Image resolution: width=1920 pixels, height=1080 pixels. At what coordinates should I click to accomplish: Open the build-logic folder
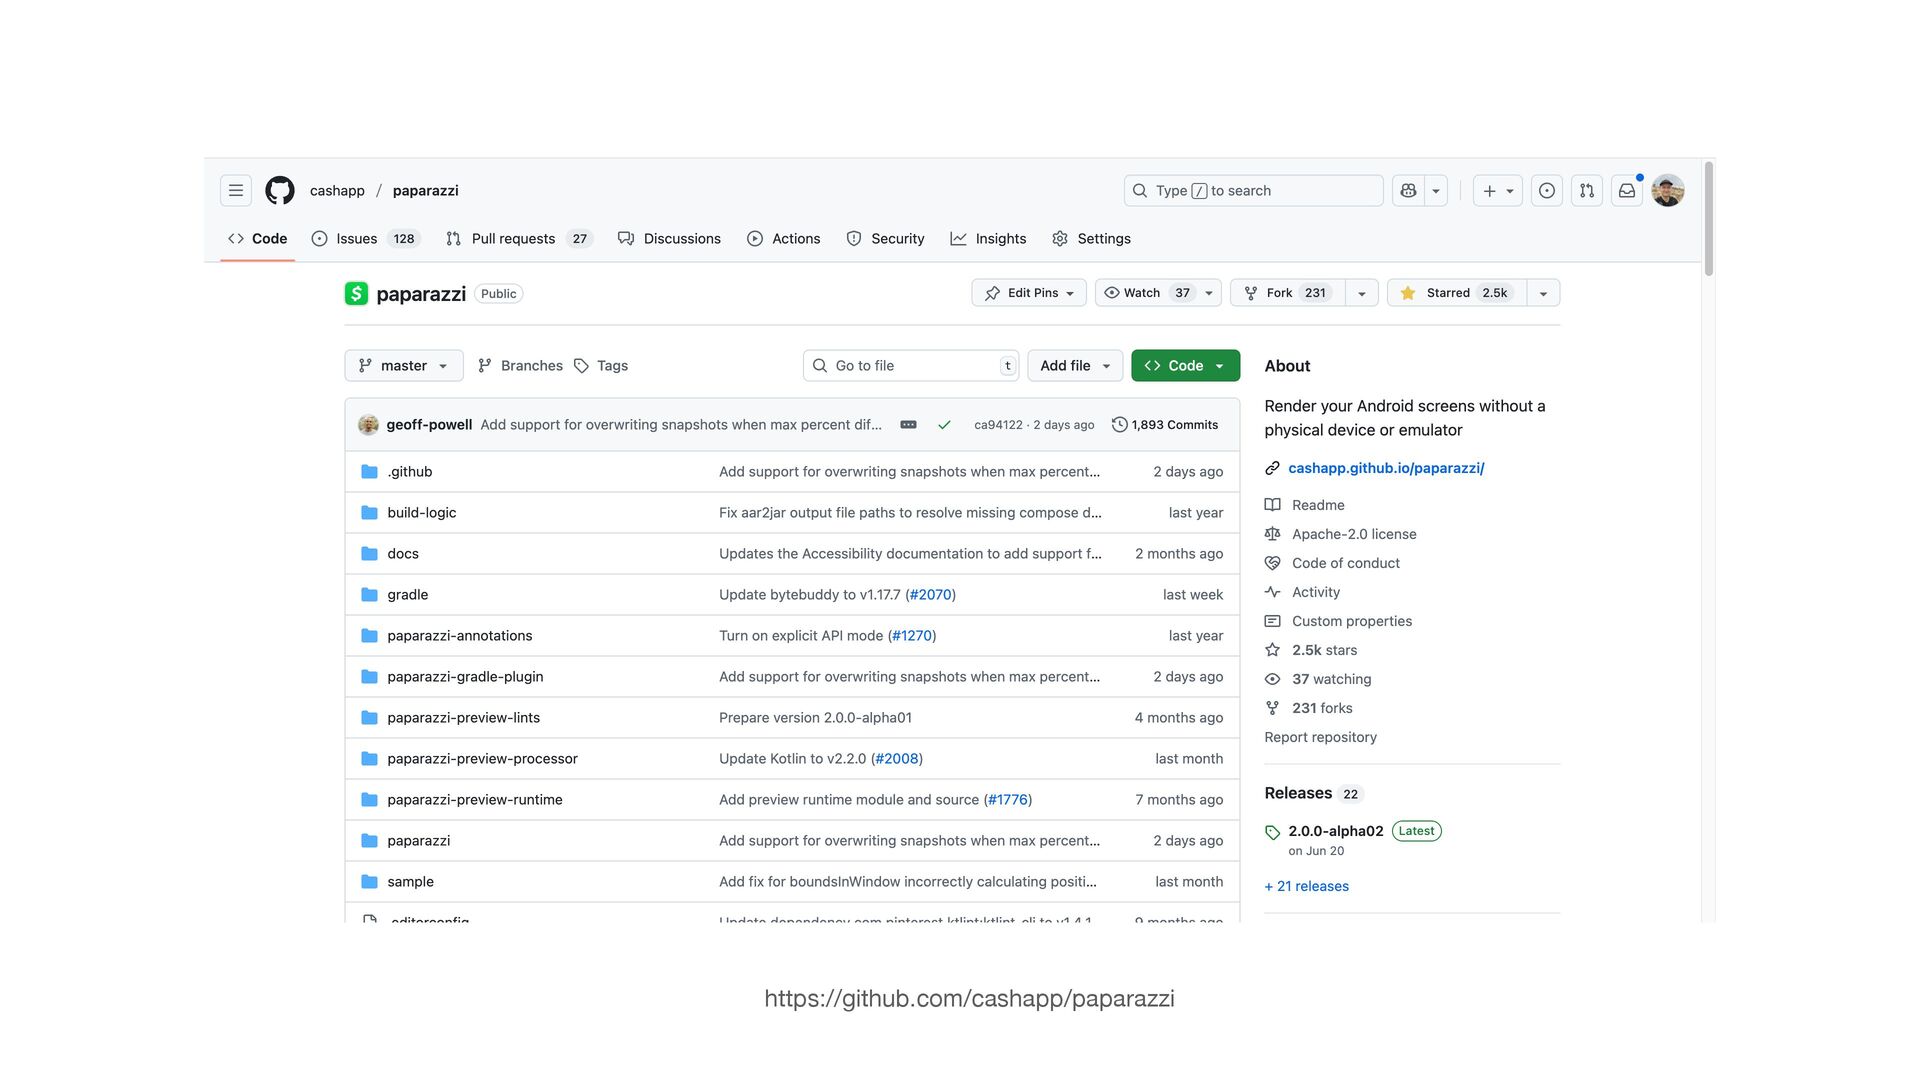(422, 513)
